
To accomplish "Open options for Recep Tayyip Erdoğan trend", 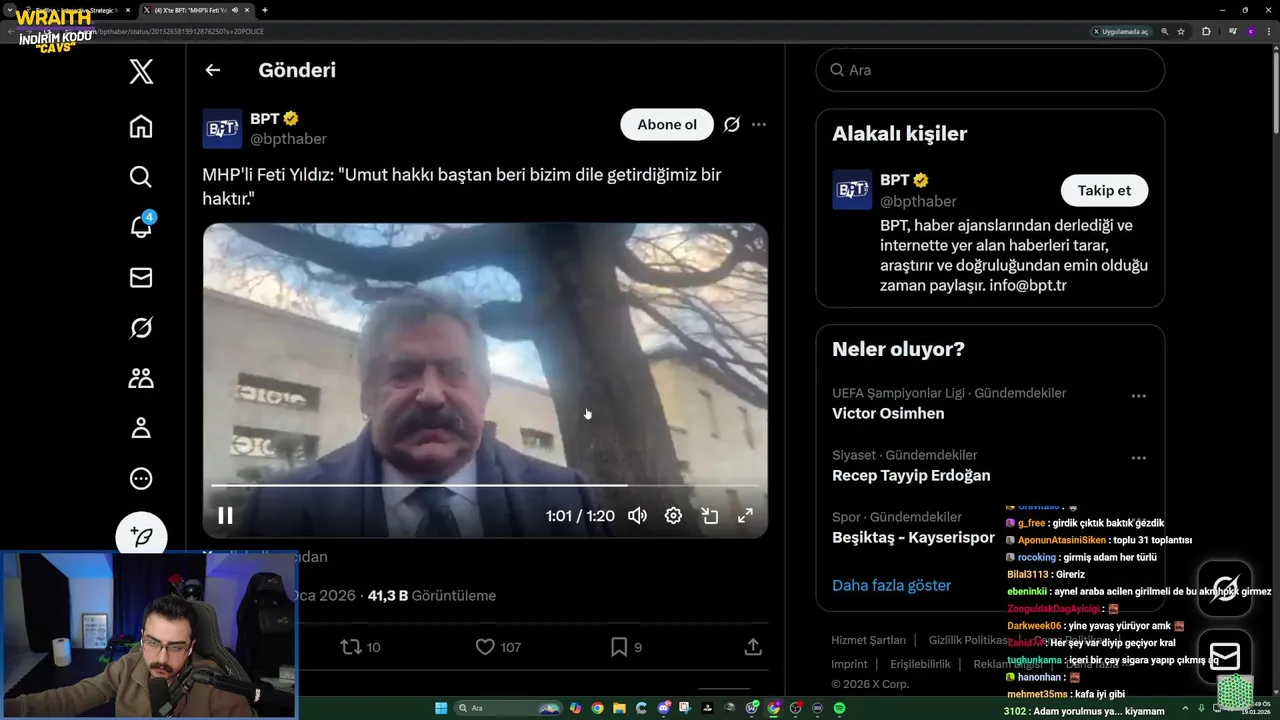I will [1138, 458].
